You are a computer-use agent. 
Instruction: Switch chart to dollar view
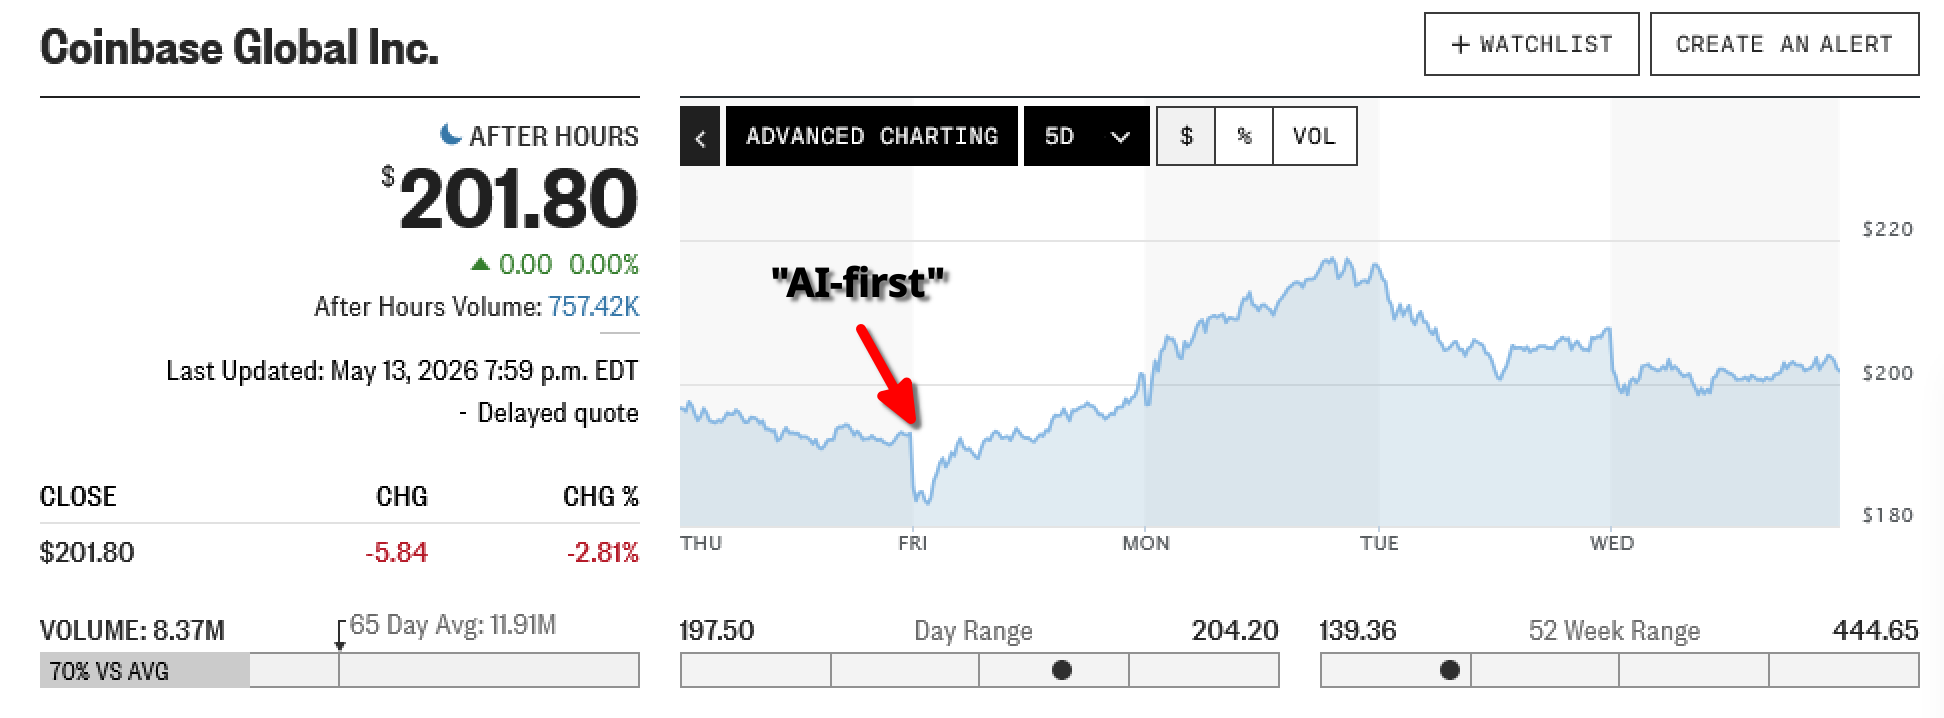[x=1186, y=136]
